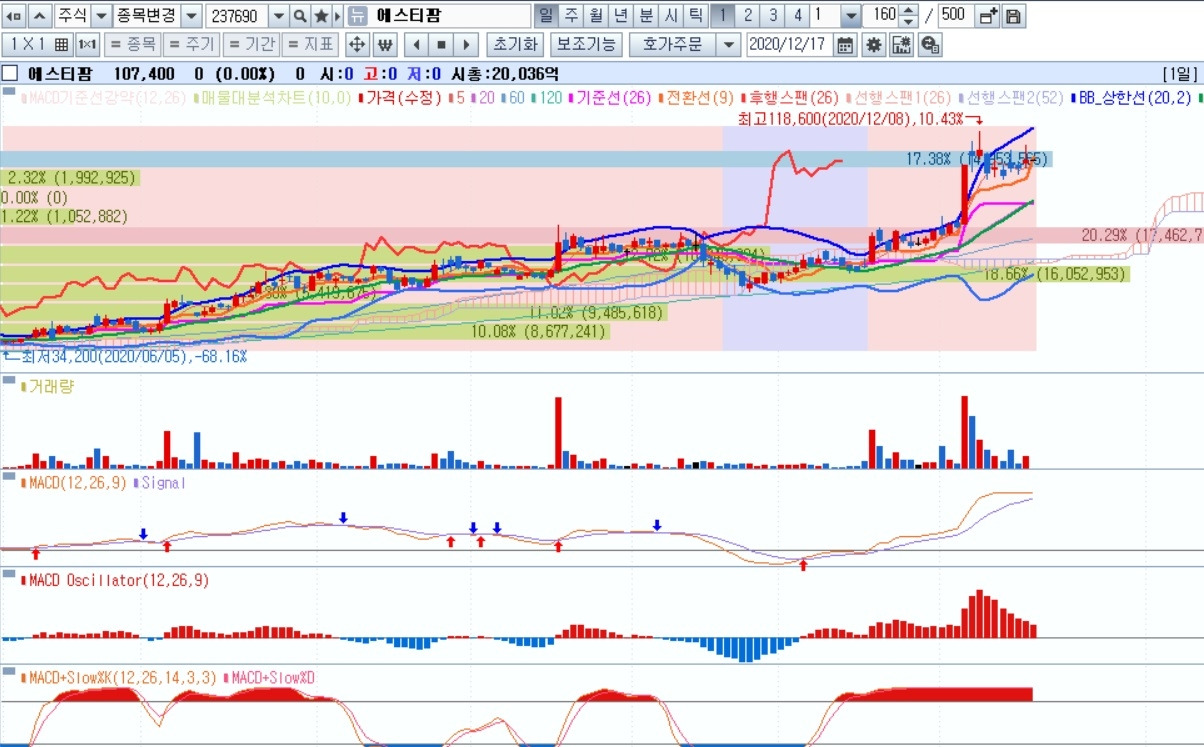
Task: Click the globe link icon
Action: coord(929,45)
